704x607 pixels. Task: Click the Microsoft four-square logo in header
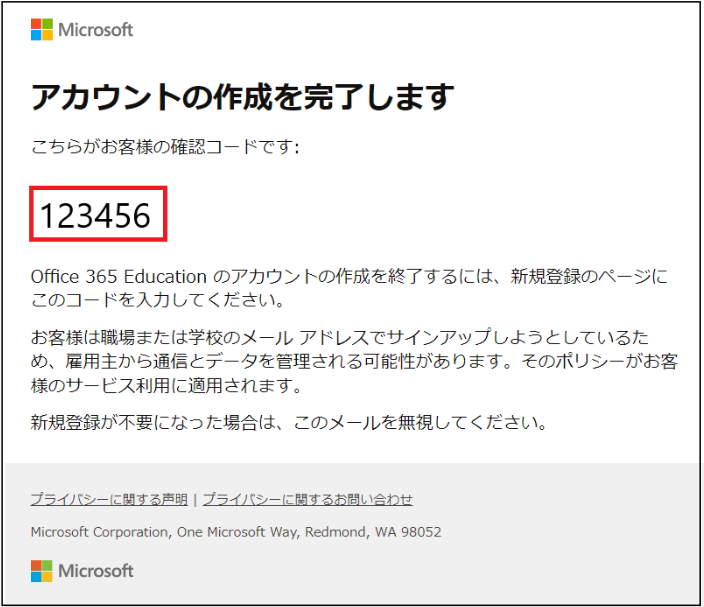tap(42, 29)
